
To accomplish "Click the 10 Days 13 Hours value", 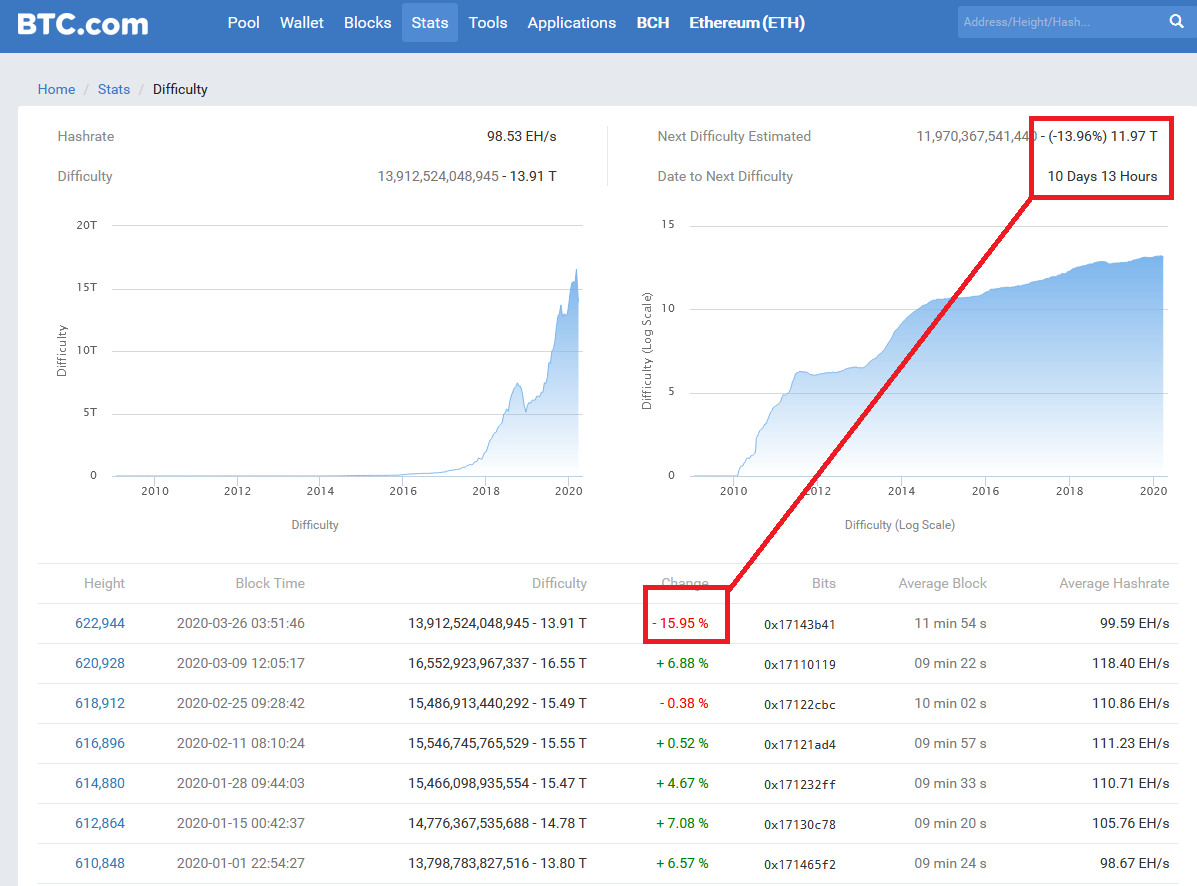I will pos(1102,176).
